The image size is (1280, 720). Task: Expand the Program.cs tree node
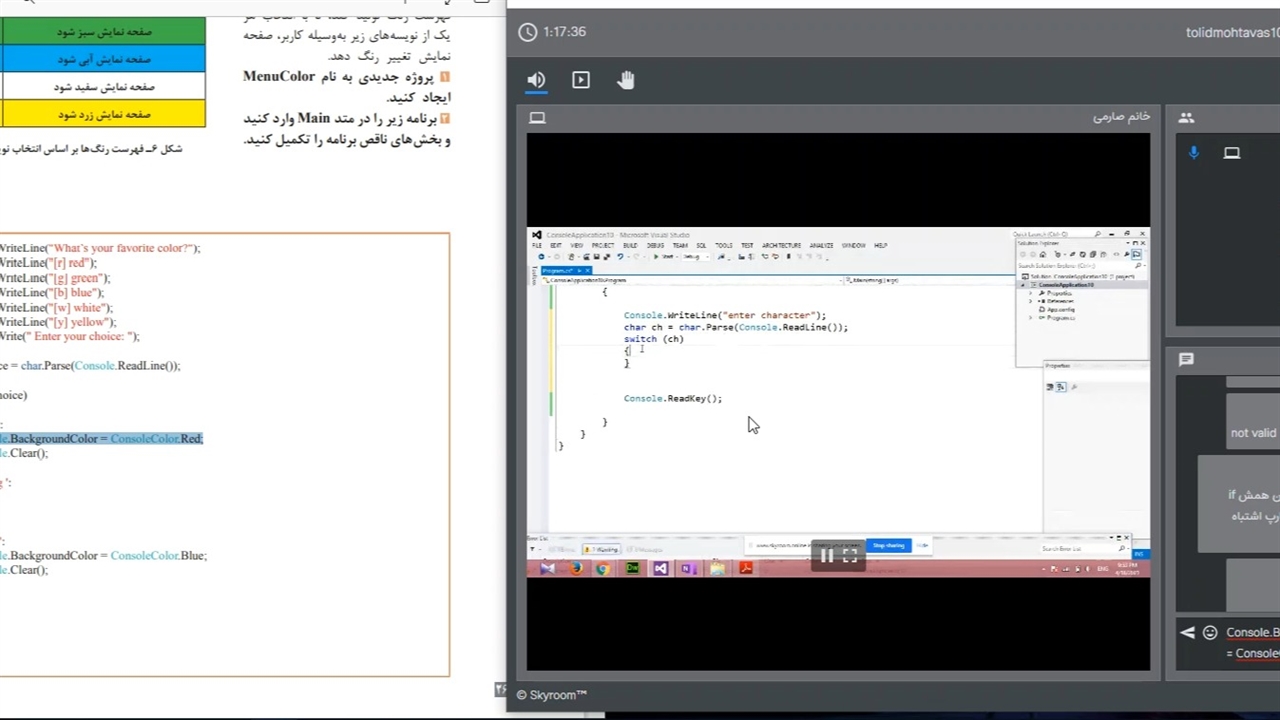pyautogui.click(x=1030, y=317)
